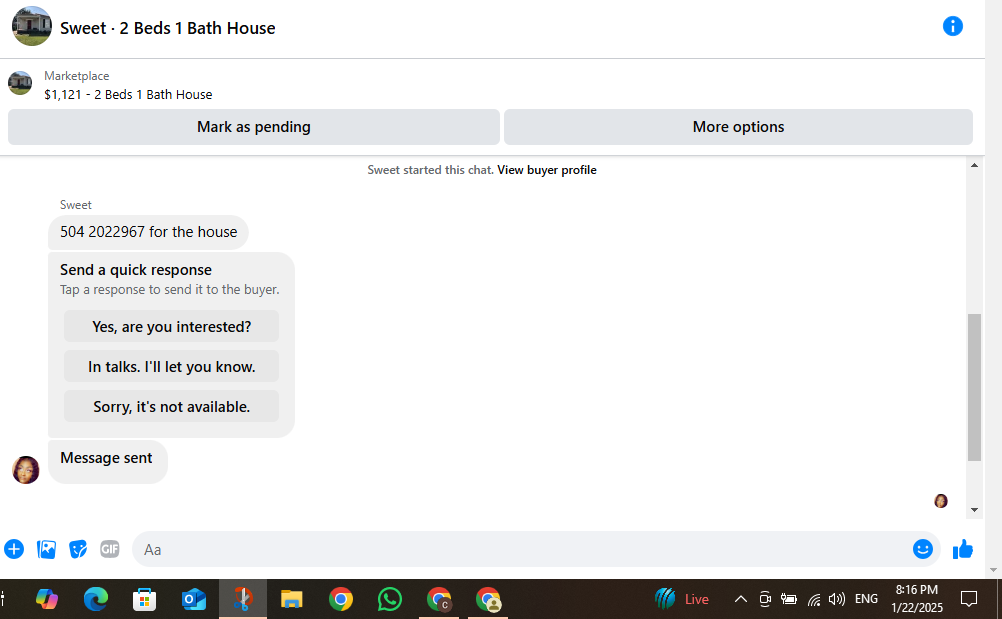Switch ENG input language
Image resolution: width=1002 pixels, height=619 pixels.
(866, 599)
